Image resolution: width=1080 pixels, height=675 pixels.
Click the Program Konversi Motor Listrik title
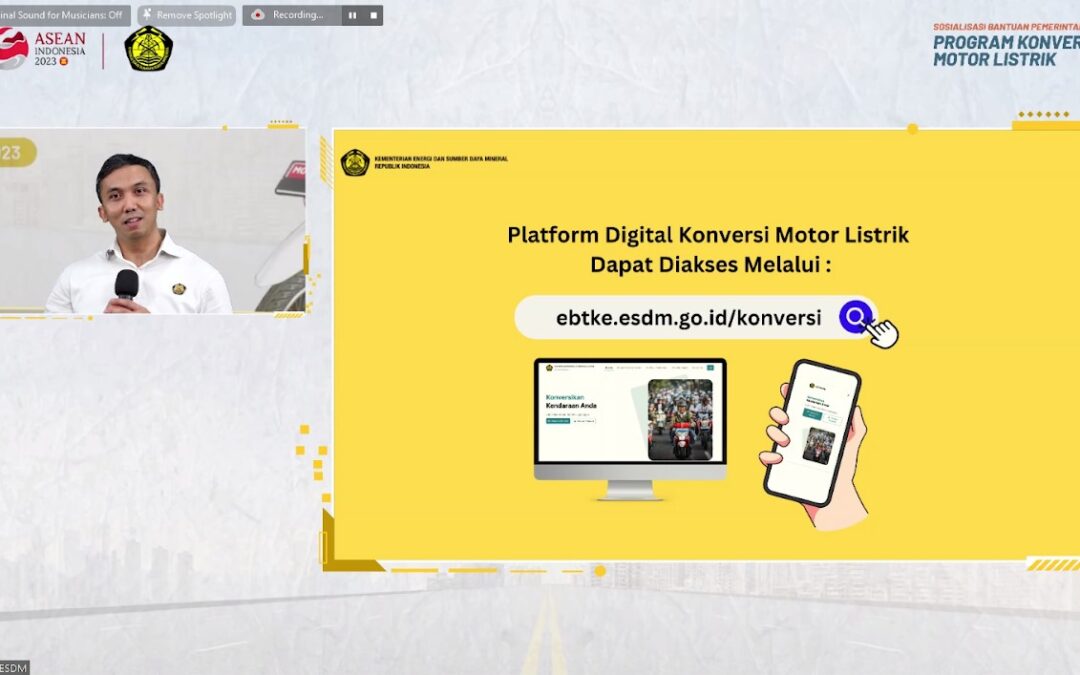pyautogui.click(x=1006, y=50)
